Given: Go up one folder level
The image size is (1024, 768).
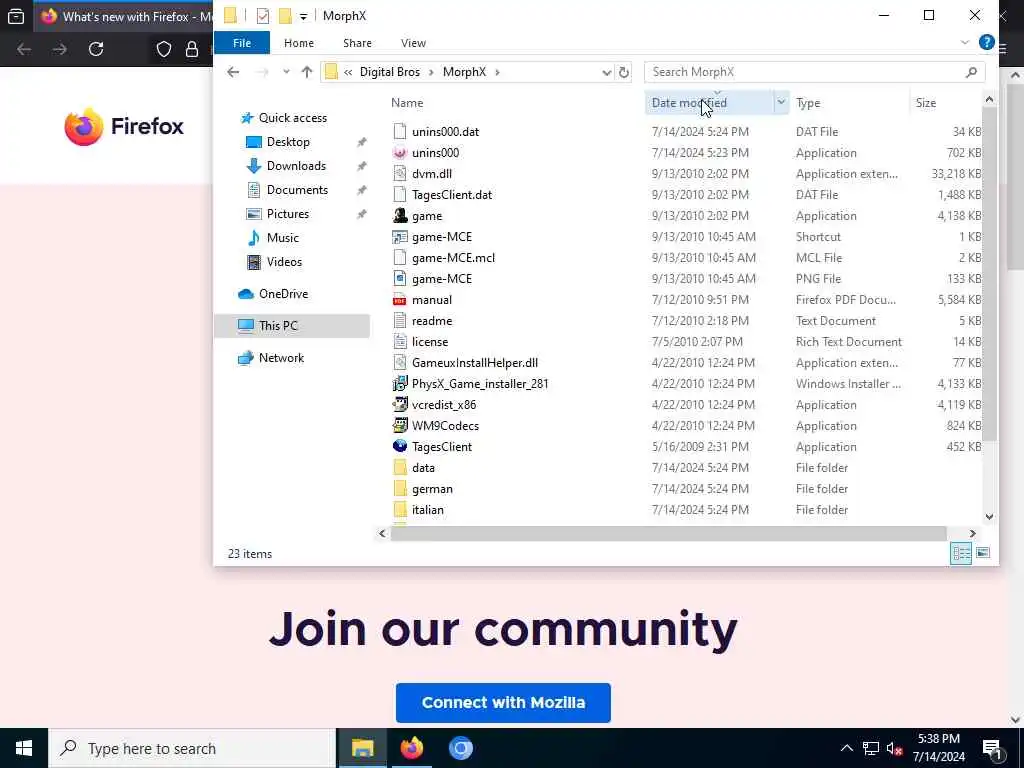Looking at the screenshot, I should tap(307, 72).
